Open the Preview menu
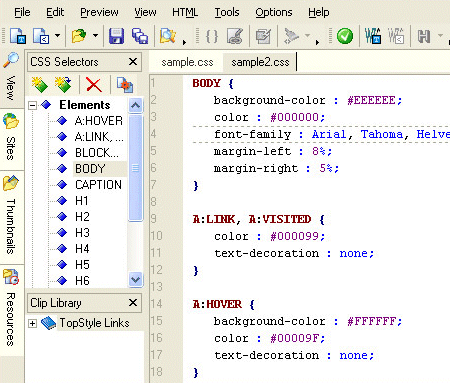 point(99,12)
